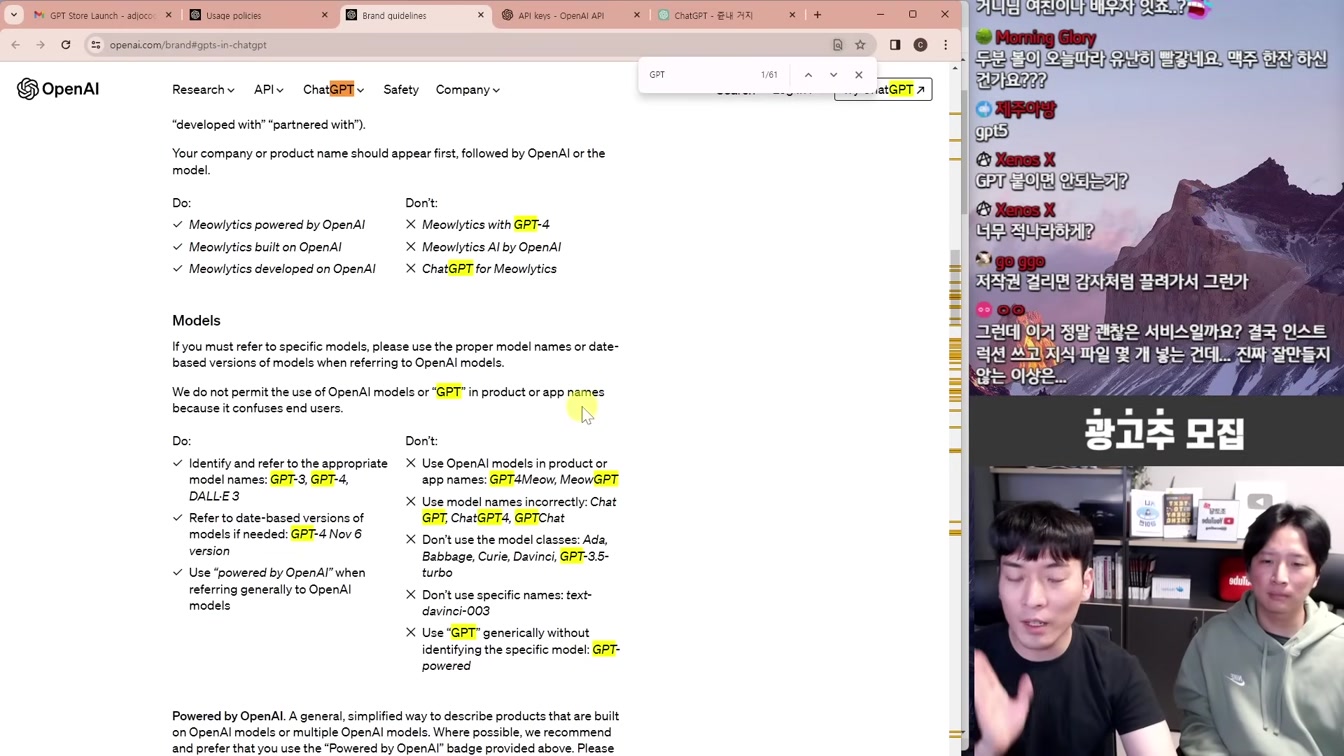Click the Models heading

click(196, 321)
